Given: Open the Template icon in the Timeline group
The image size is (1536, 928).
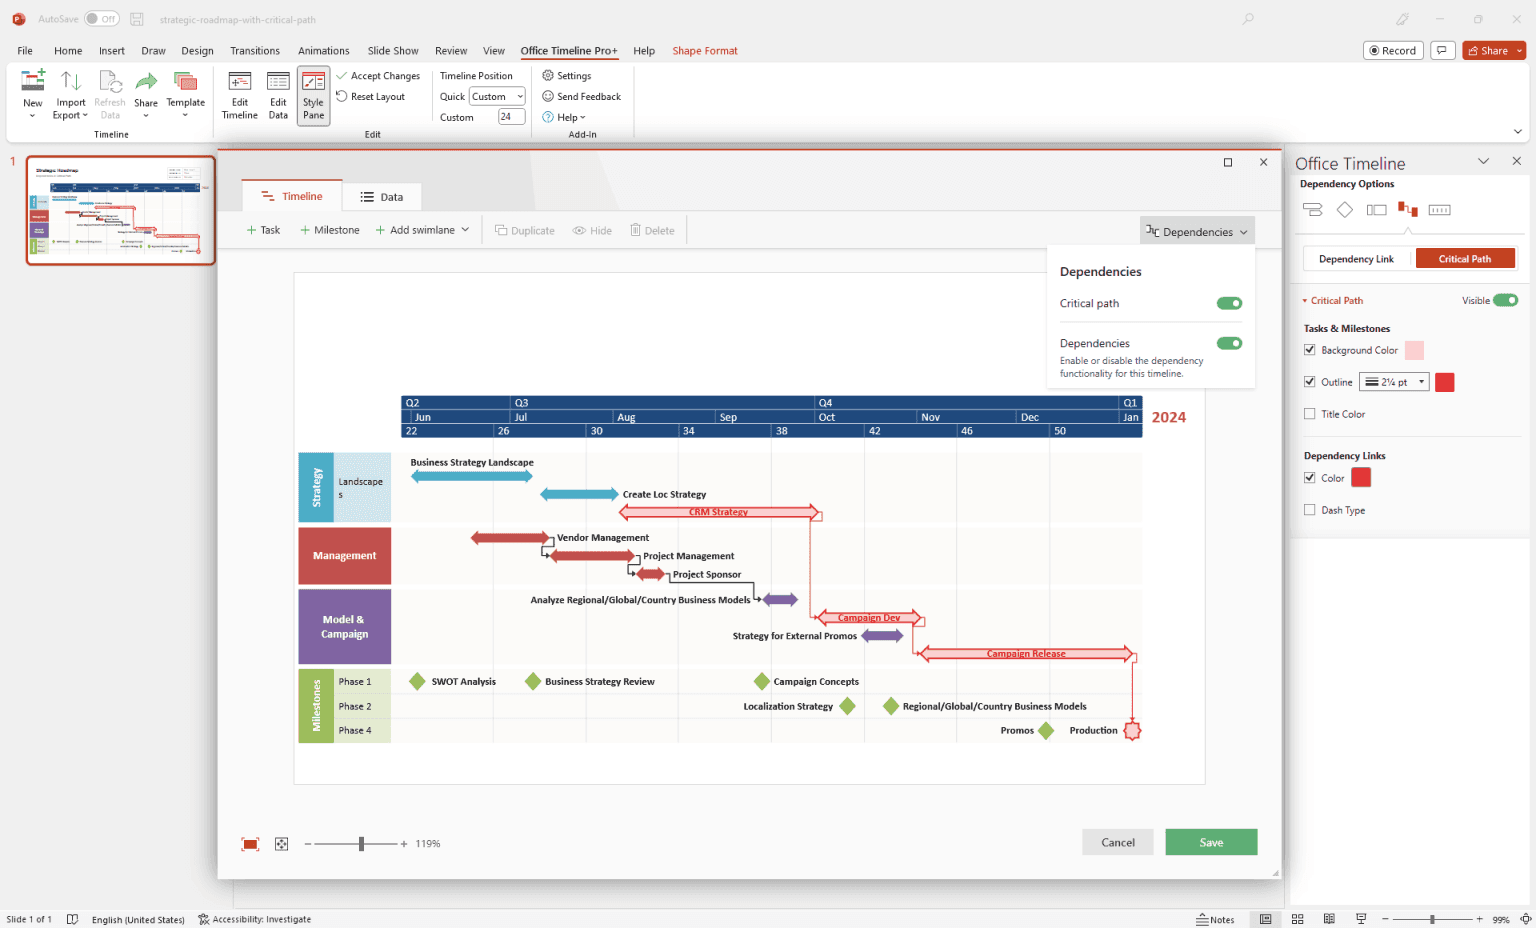Looking at the screenshot, I should coord(186,95).
